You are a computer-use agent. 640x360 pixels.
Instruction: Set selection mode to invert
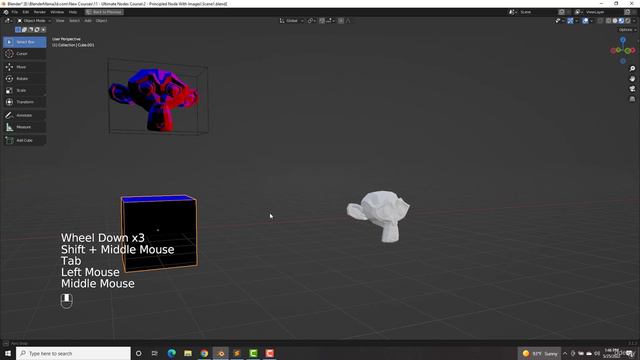pyautogui.click(x=37, y=30)
